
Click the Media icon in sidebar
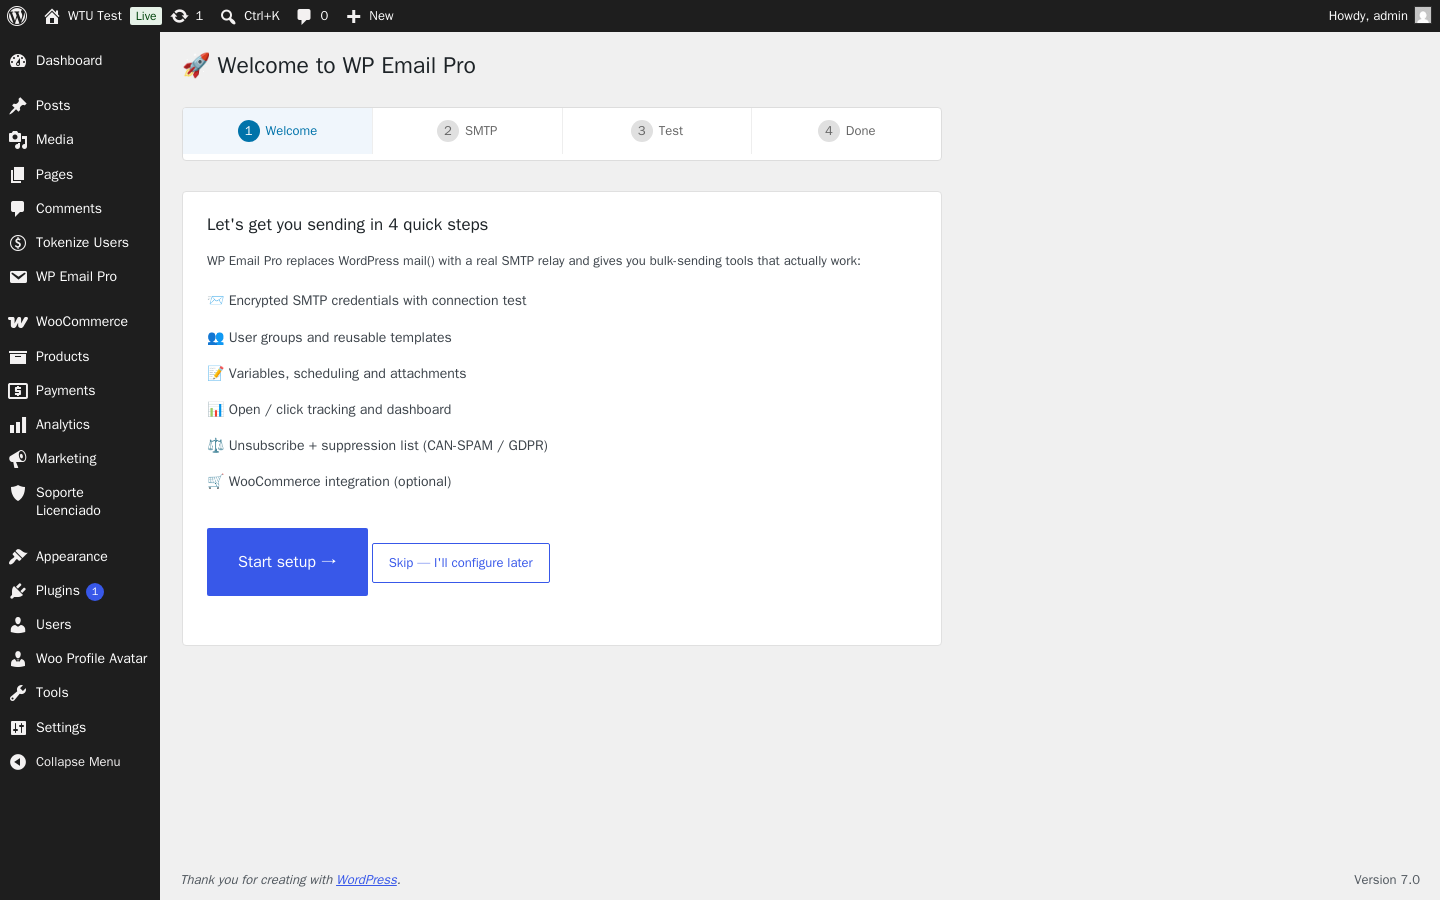pyautogui.click(x=18, y=140)
